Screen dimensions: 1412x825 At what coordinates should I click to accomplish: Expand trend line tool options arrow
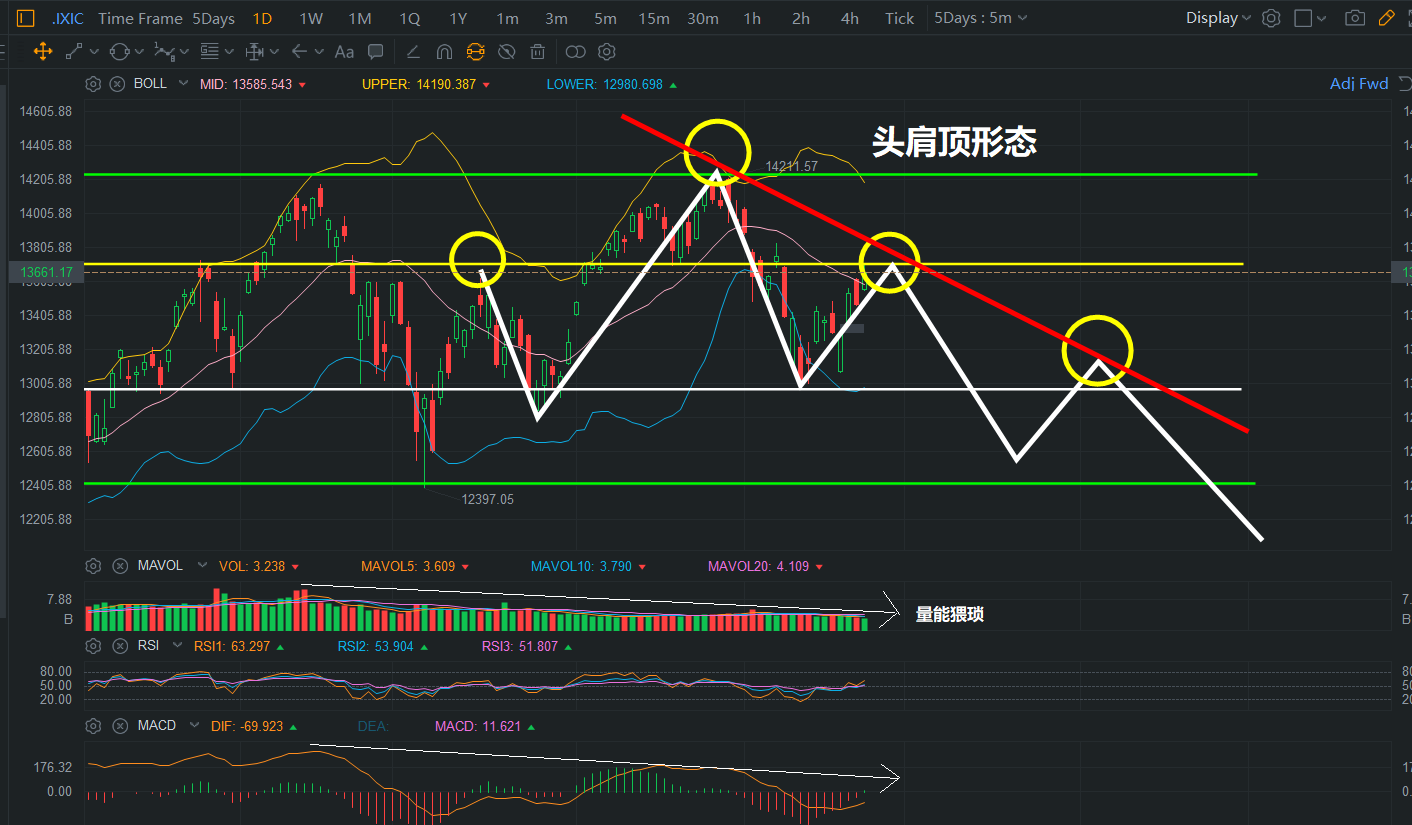94,52
